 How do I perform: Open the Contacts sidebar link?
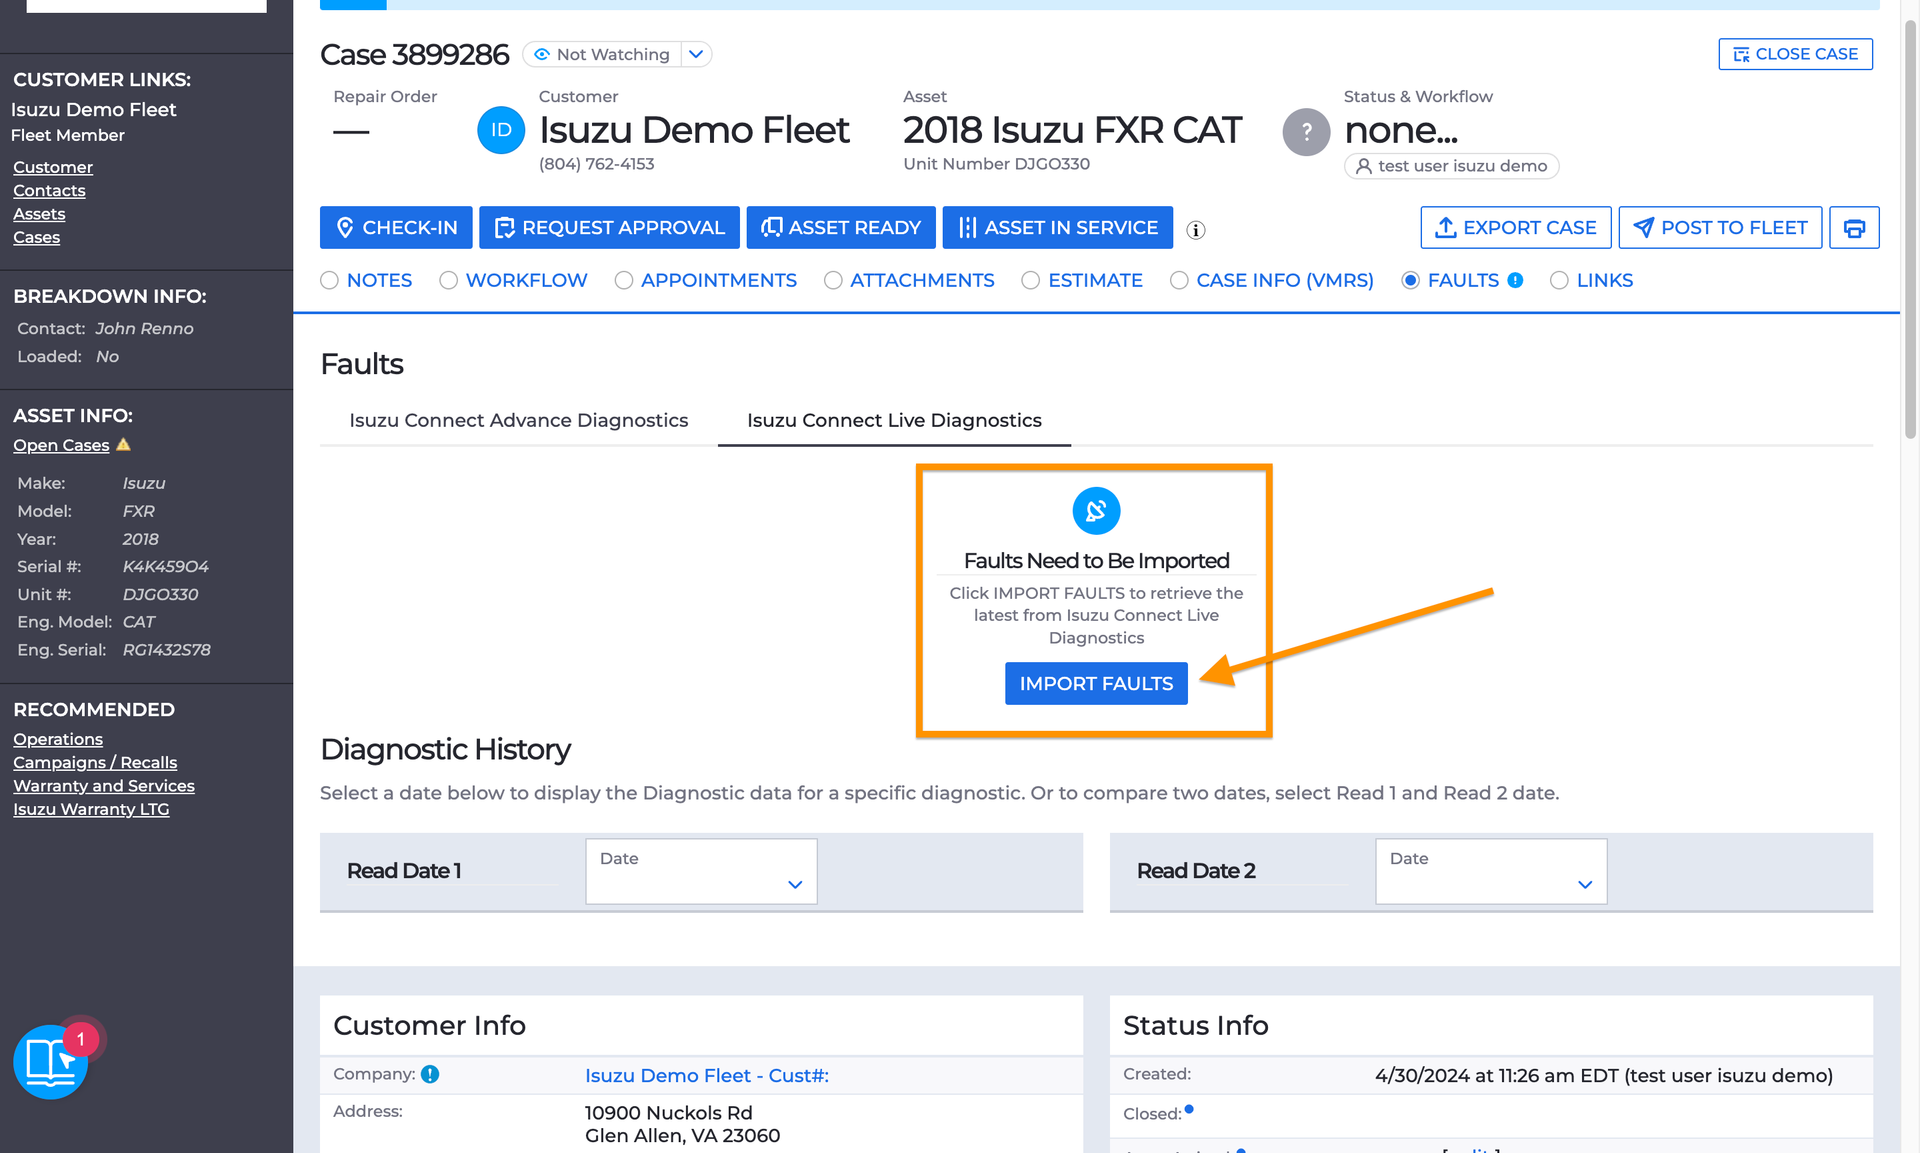tap(49, 191)
